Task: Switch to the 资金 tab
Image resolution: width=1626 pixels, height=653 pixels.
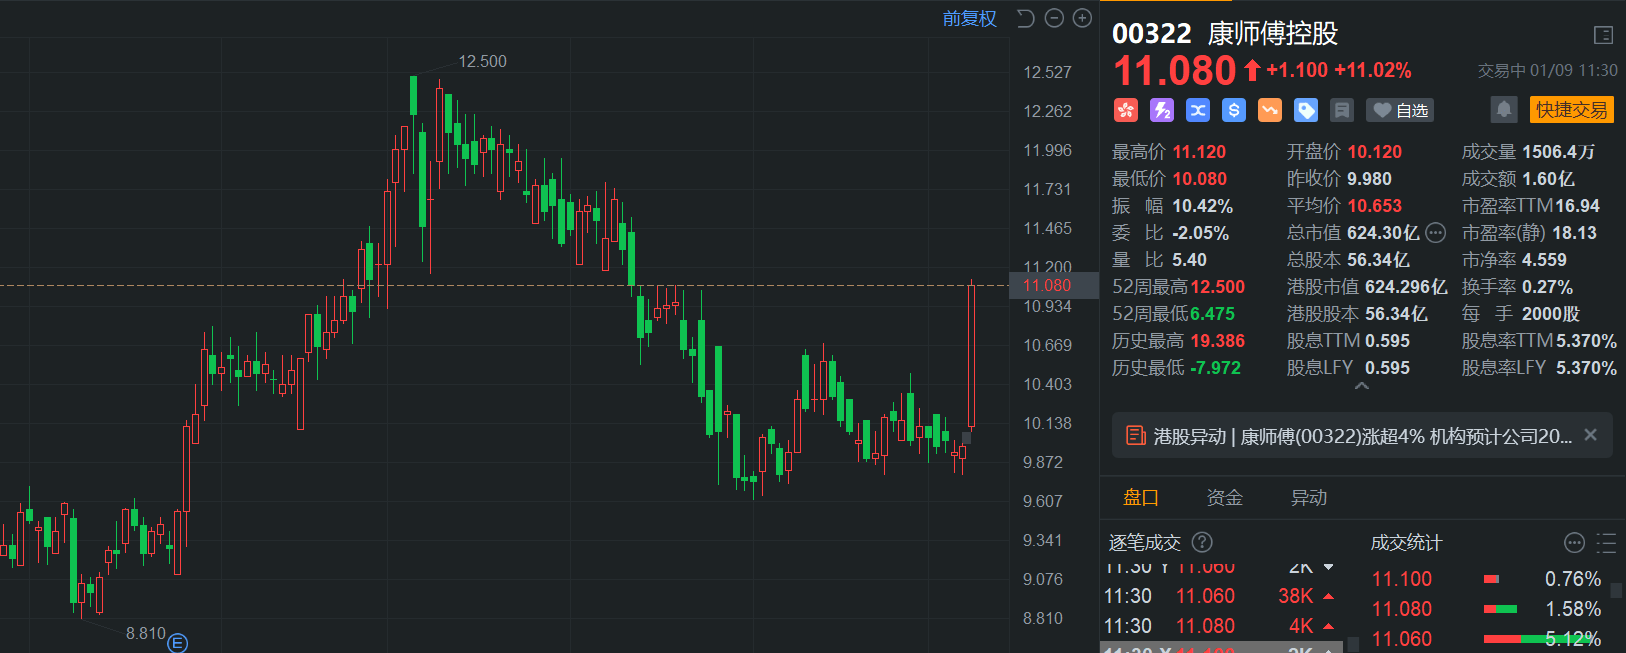Action: tap(1225, 498)
